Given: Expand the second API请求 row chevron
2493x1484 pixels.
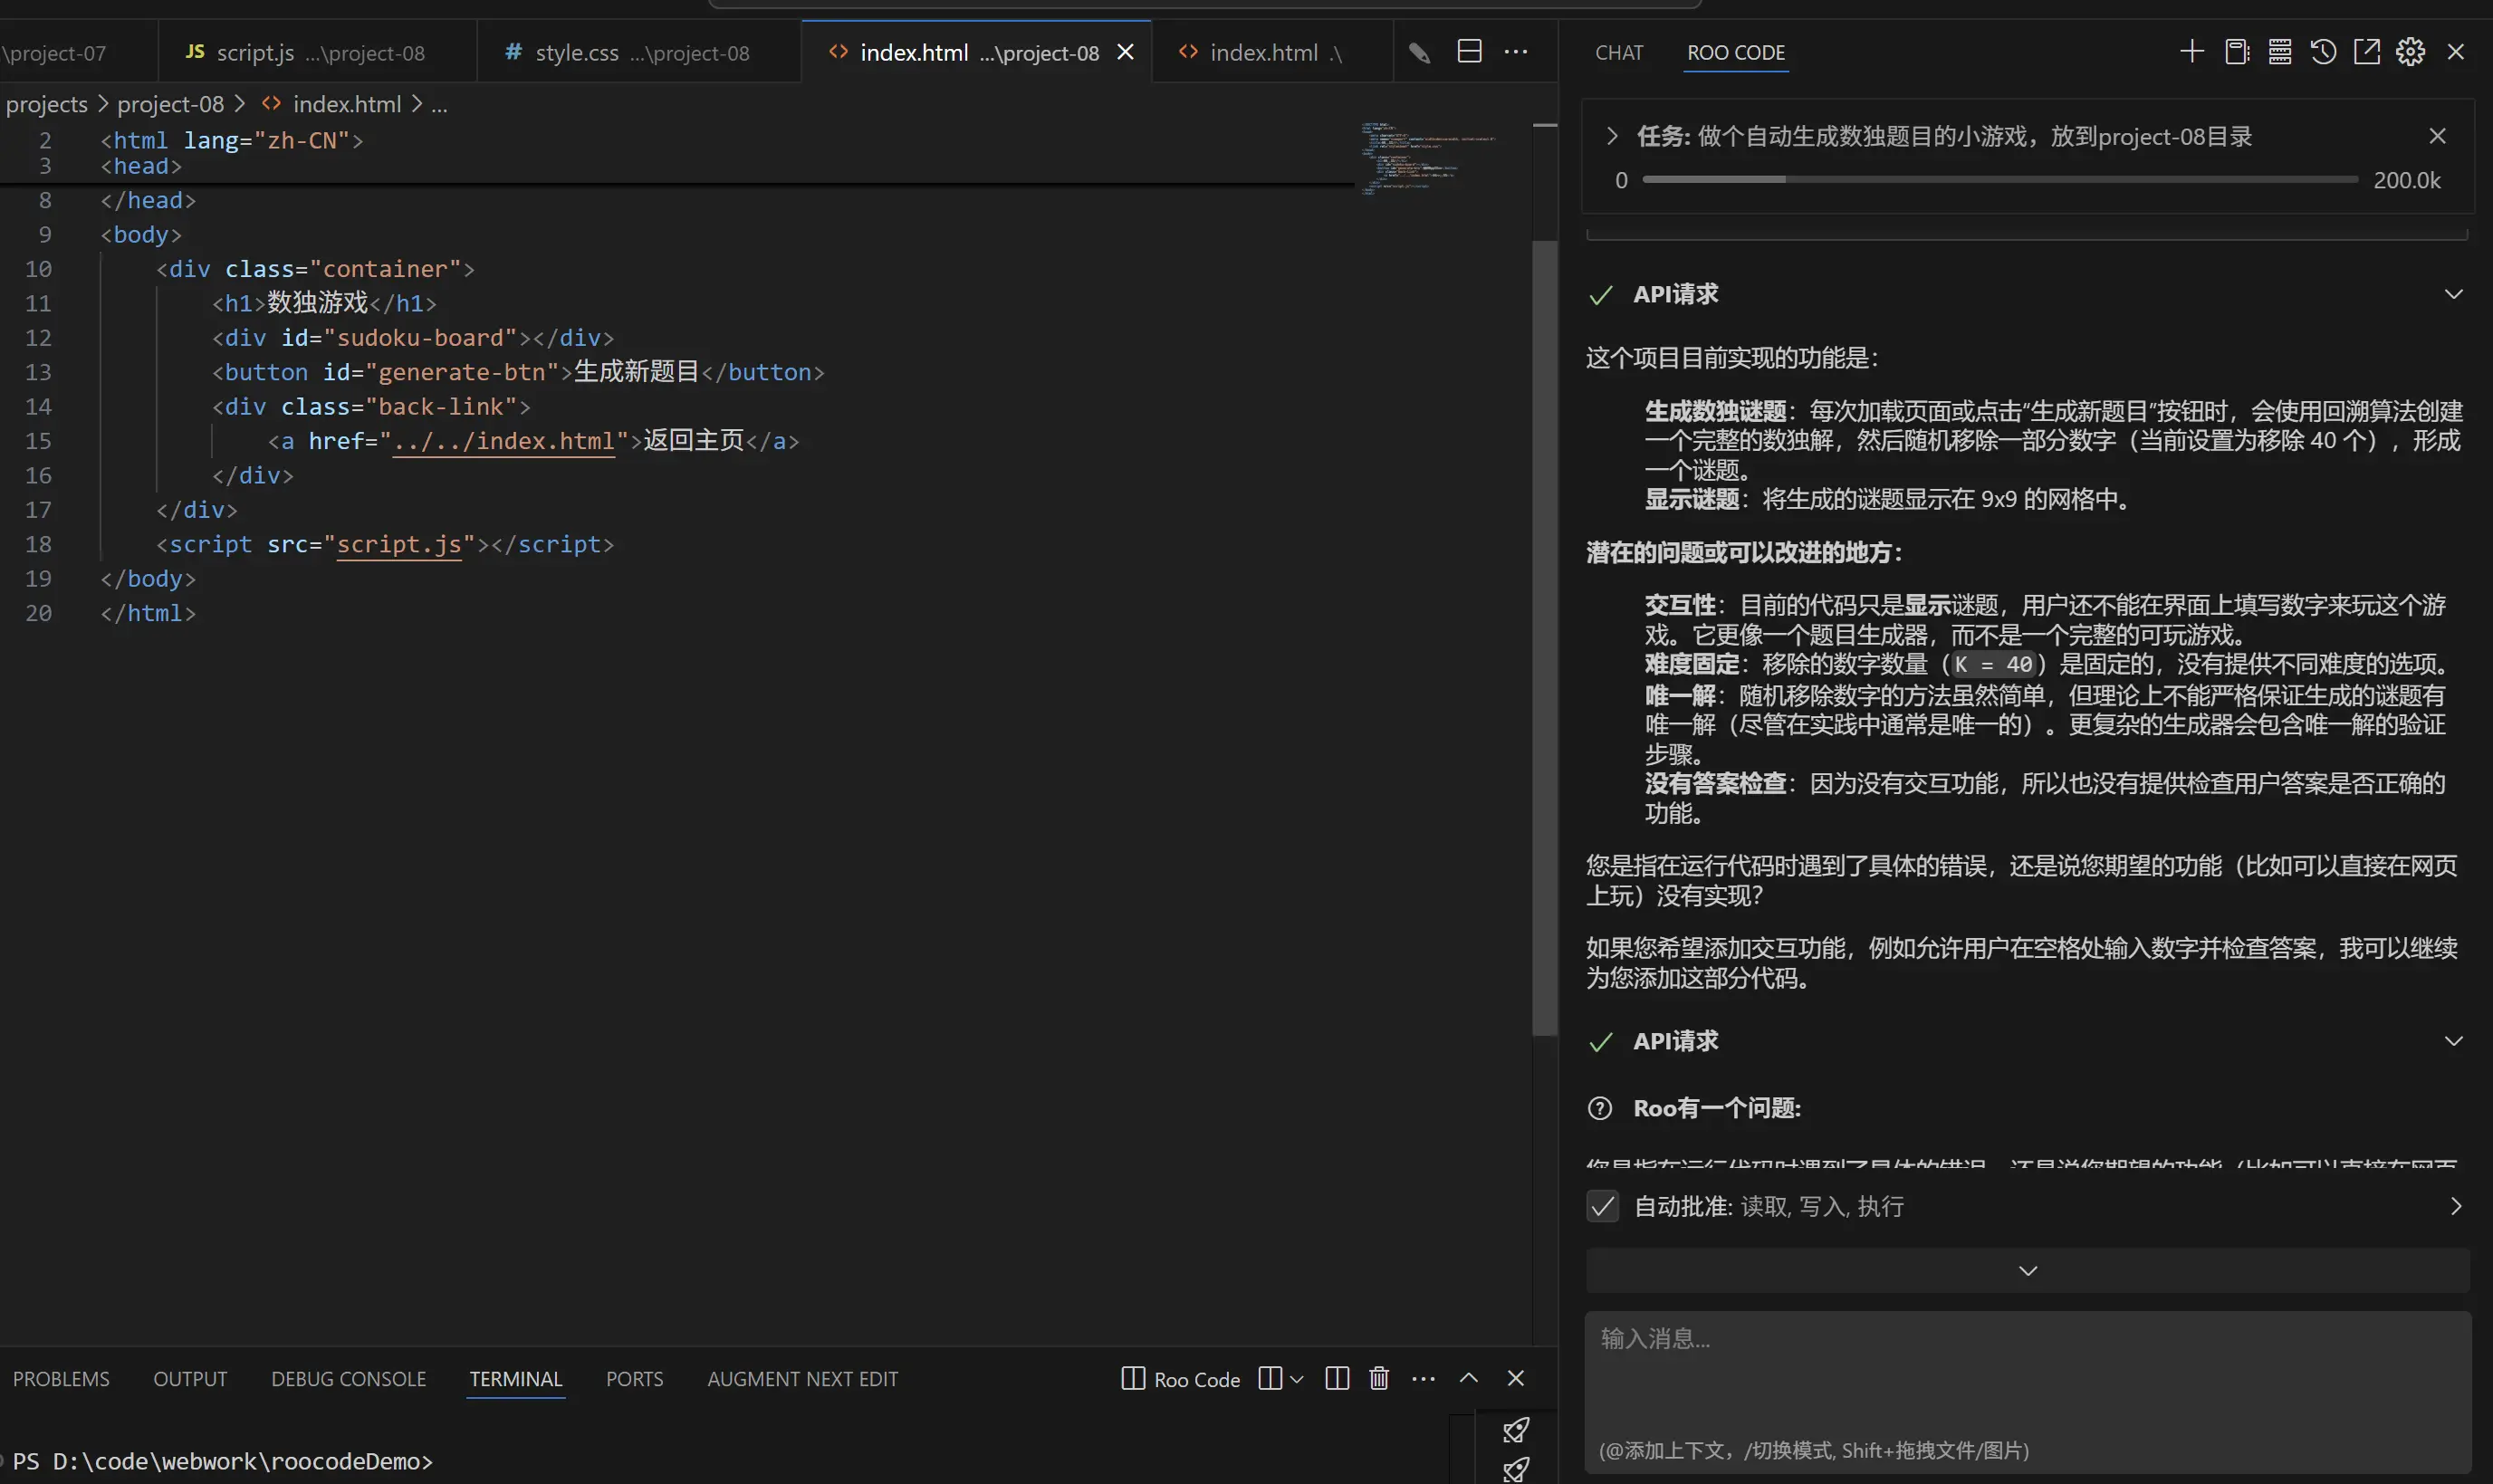Looking at the screenshot, I should click(x=2453, y=1041).
